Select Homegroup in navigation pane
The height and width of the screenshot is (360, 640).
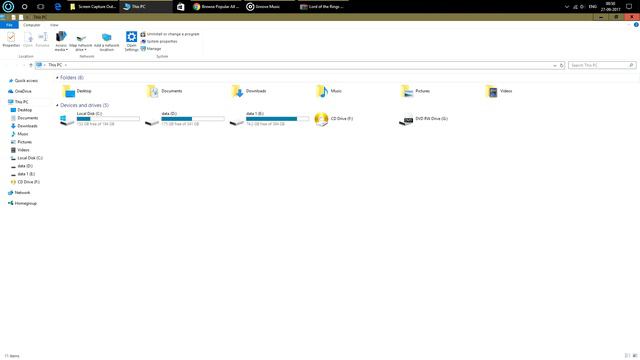click(x=22, y=203)
